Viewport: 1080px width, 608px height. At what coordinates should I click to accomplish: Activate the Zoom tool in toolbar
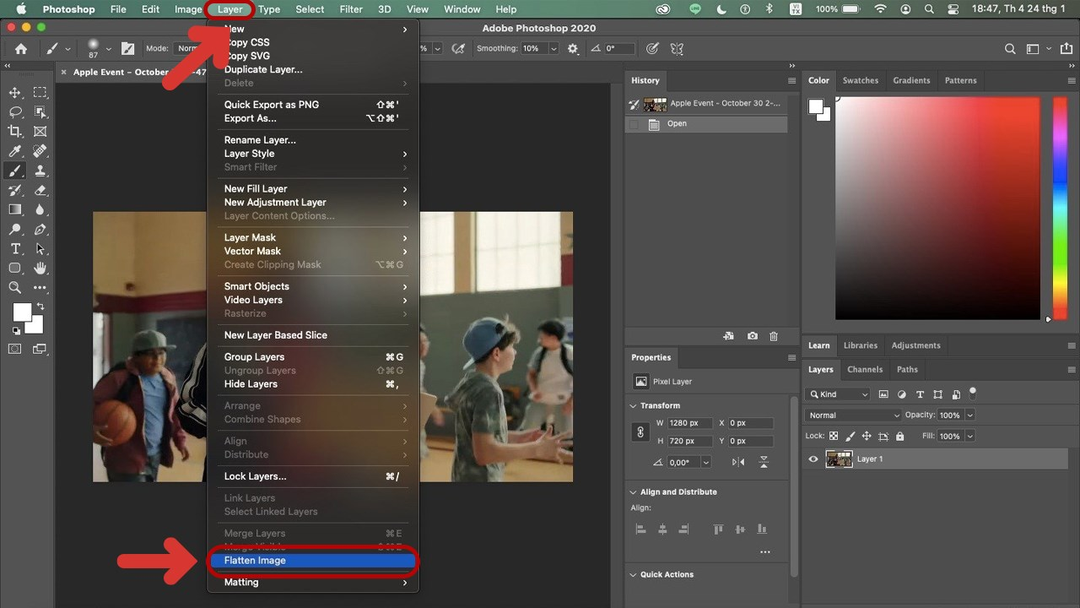coord(15,288)
